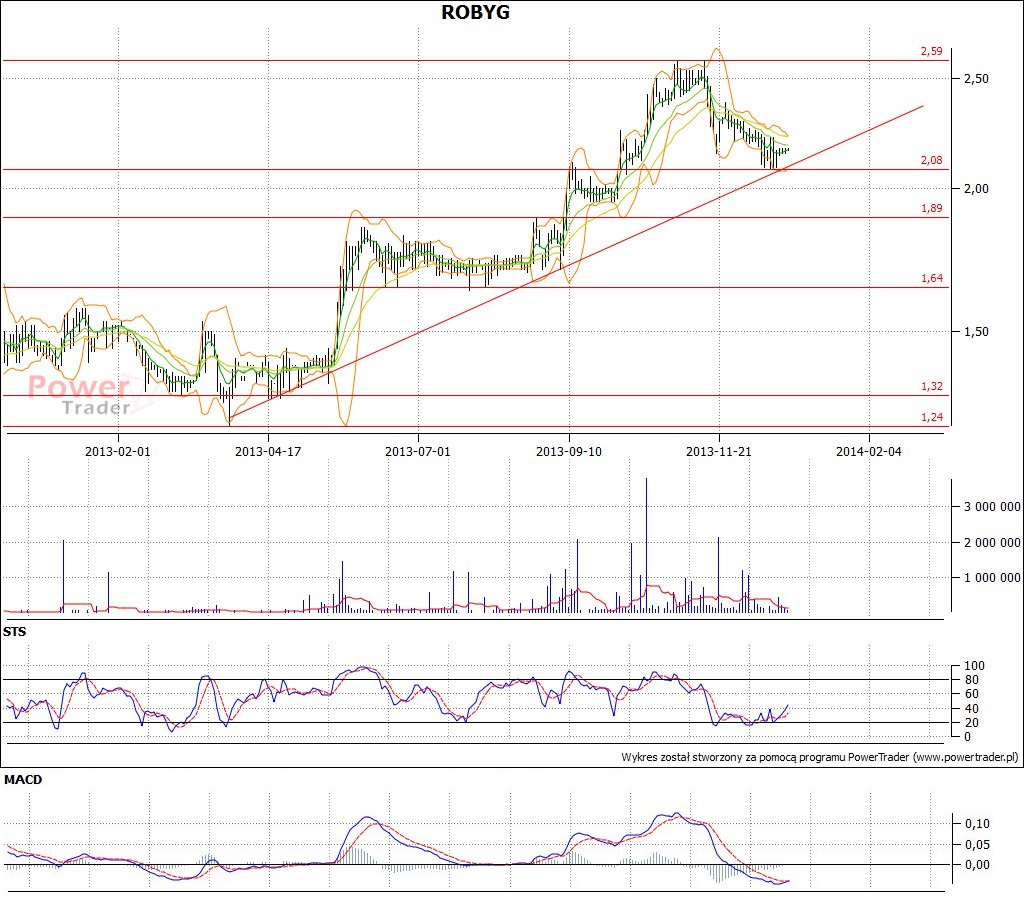Click the 2 000 000 volume axis value
Viewport: 1024px width, 904px height.
(x=992, y=543)
